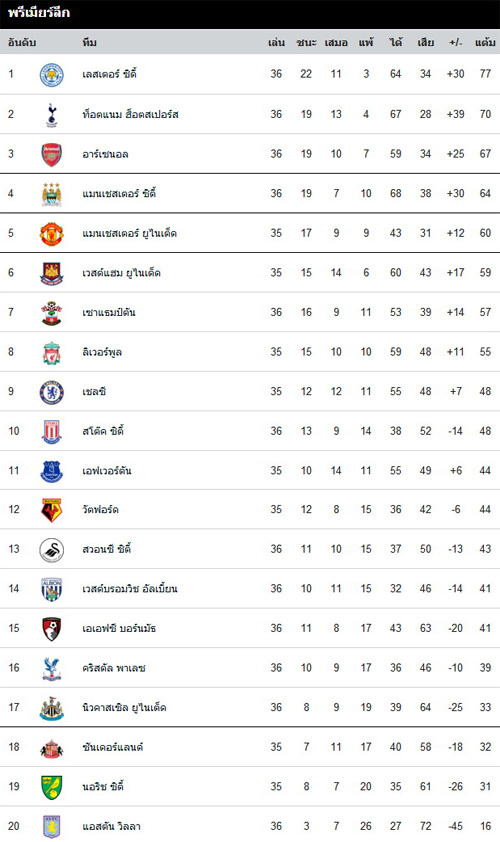Open the นิวคาสเซิล ยูไนเต็ด team link

click(124, 708)
